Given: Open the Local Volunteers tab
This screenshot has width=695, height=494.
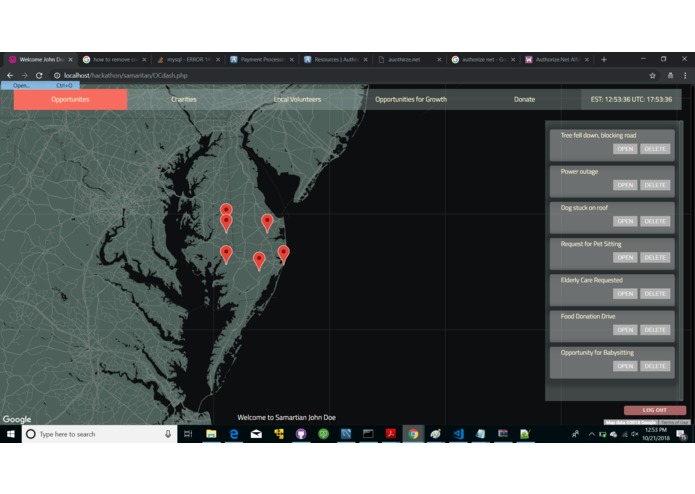Looking at the screenshot, I should [297, 99].
